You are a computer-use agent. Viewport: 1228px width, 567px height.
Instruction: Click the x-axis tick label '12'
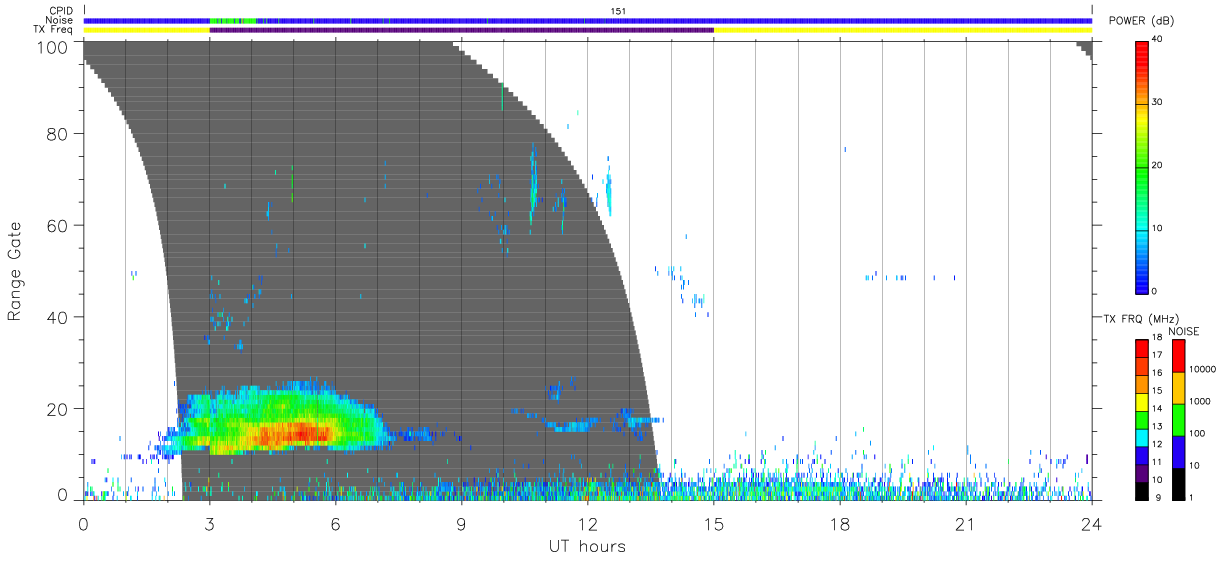(x=587, y=524)
